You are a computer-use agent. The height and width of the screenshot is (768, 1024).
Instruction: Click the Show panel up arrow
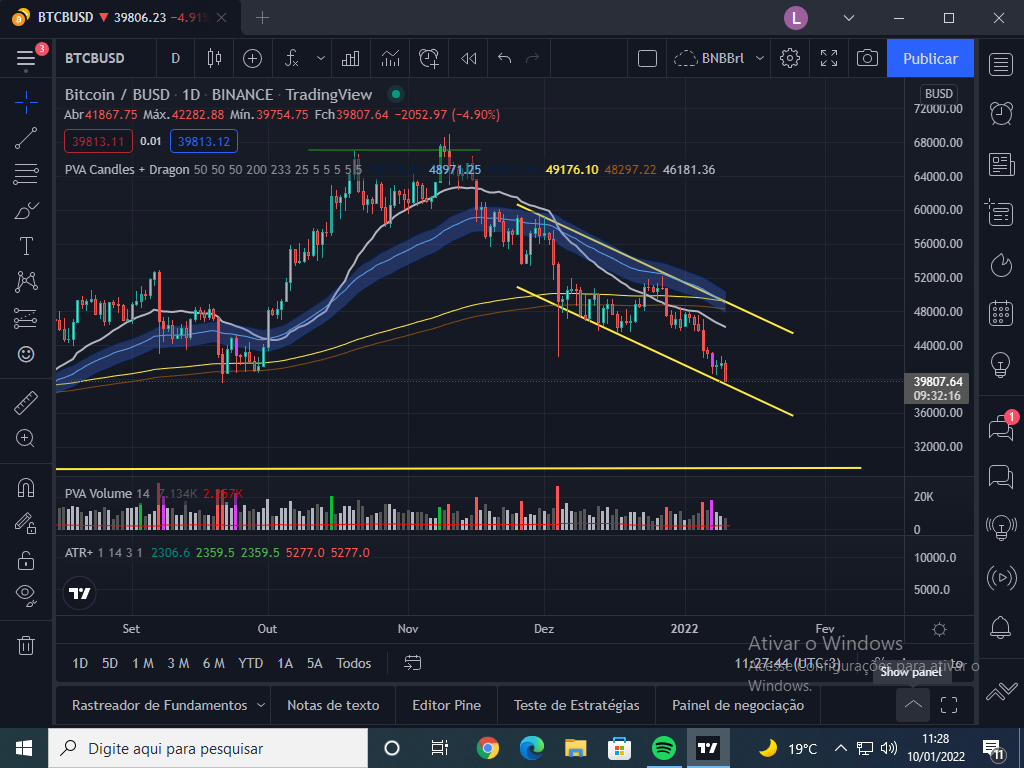tap(913, 704)
